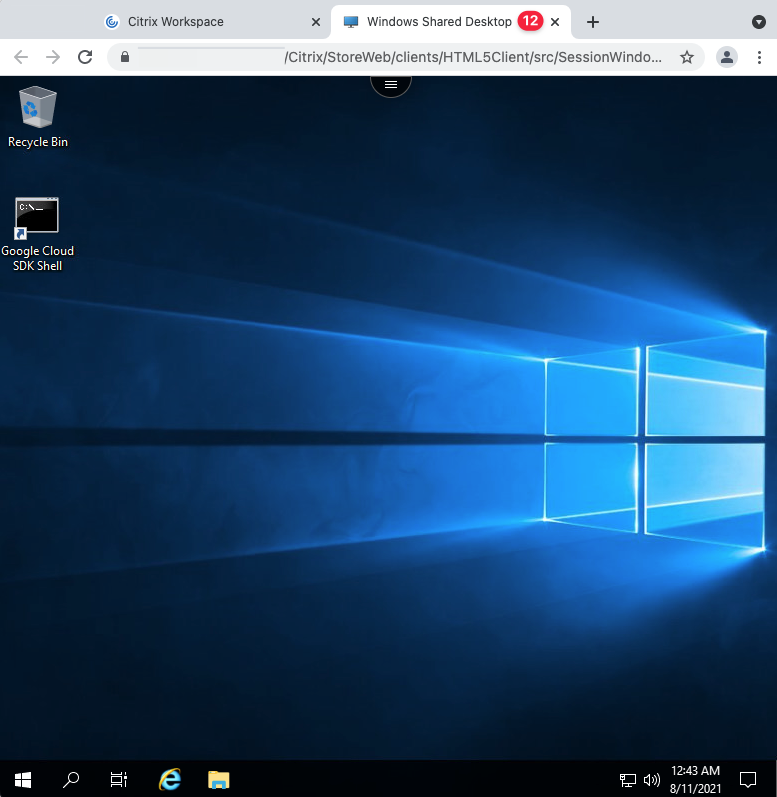The image size is (777, 797).
Task: Click the taskbar search magnifier icon
Action: click(71, 779)
